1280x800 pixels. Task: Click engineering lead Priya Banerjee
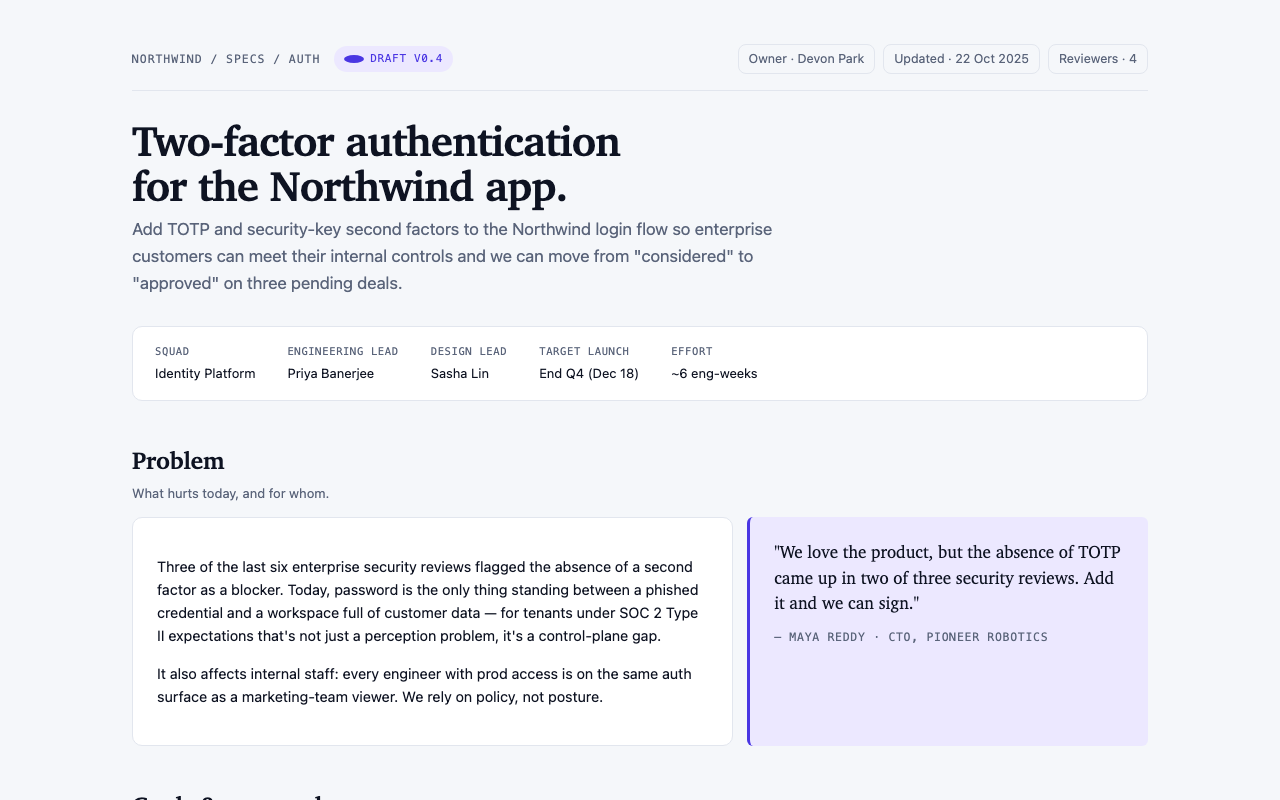pos(331,374)
